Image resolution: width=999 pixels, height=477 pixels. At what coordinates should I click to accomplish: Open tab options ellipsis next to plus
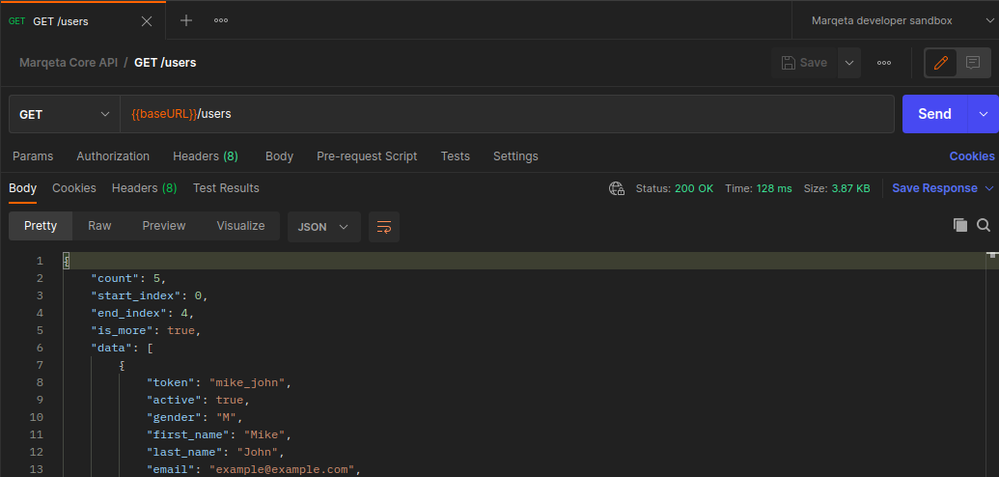(x=221, y=20)
